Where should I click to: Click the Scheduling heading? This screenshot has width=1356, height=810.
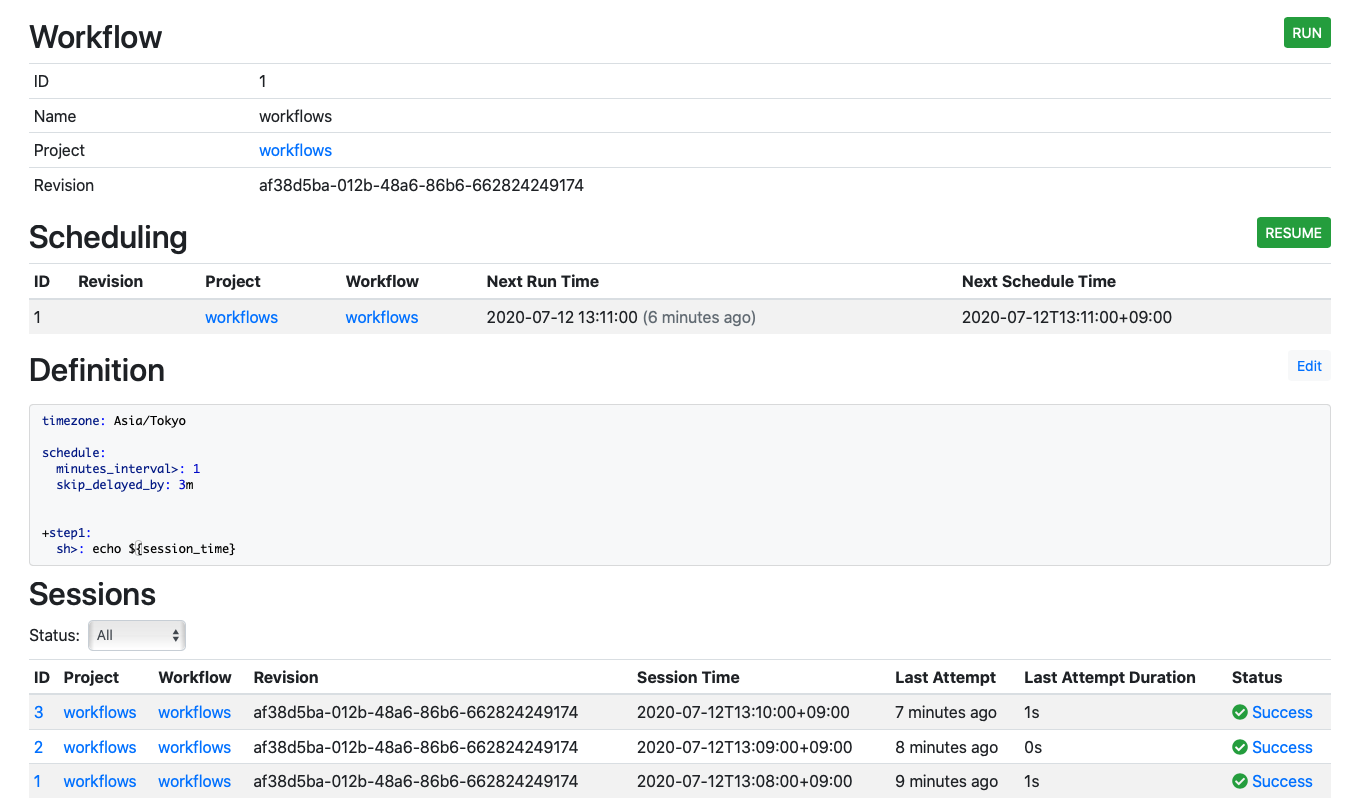[x=108, y=237]
